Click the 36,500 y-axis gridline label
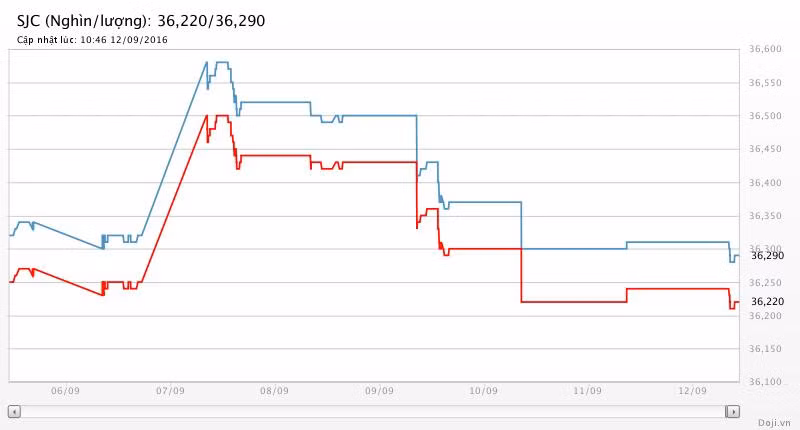The height and width of the screenshot is (430, 800). pos(764,116)
